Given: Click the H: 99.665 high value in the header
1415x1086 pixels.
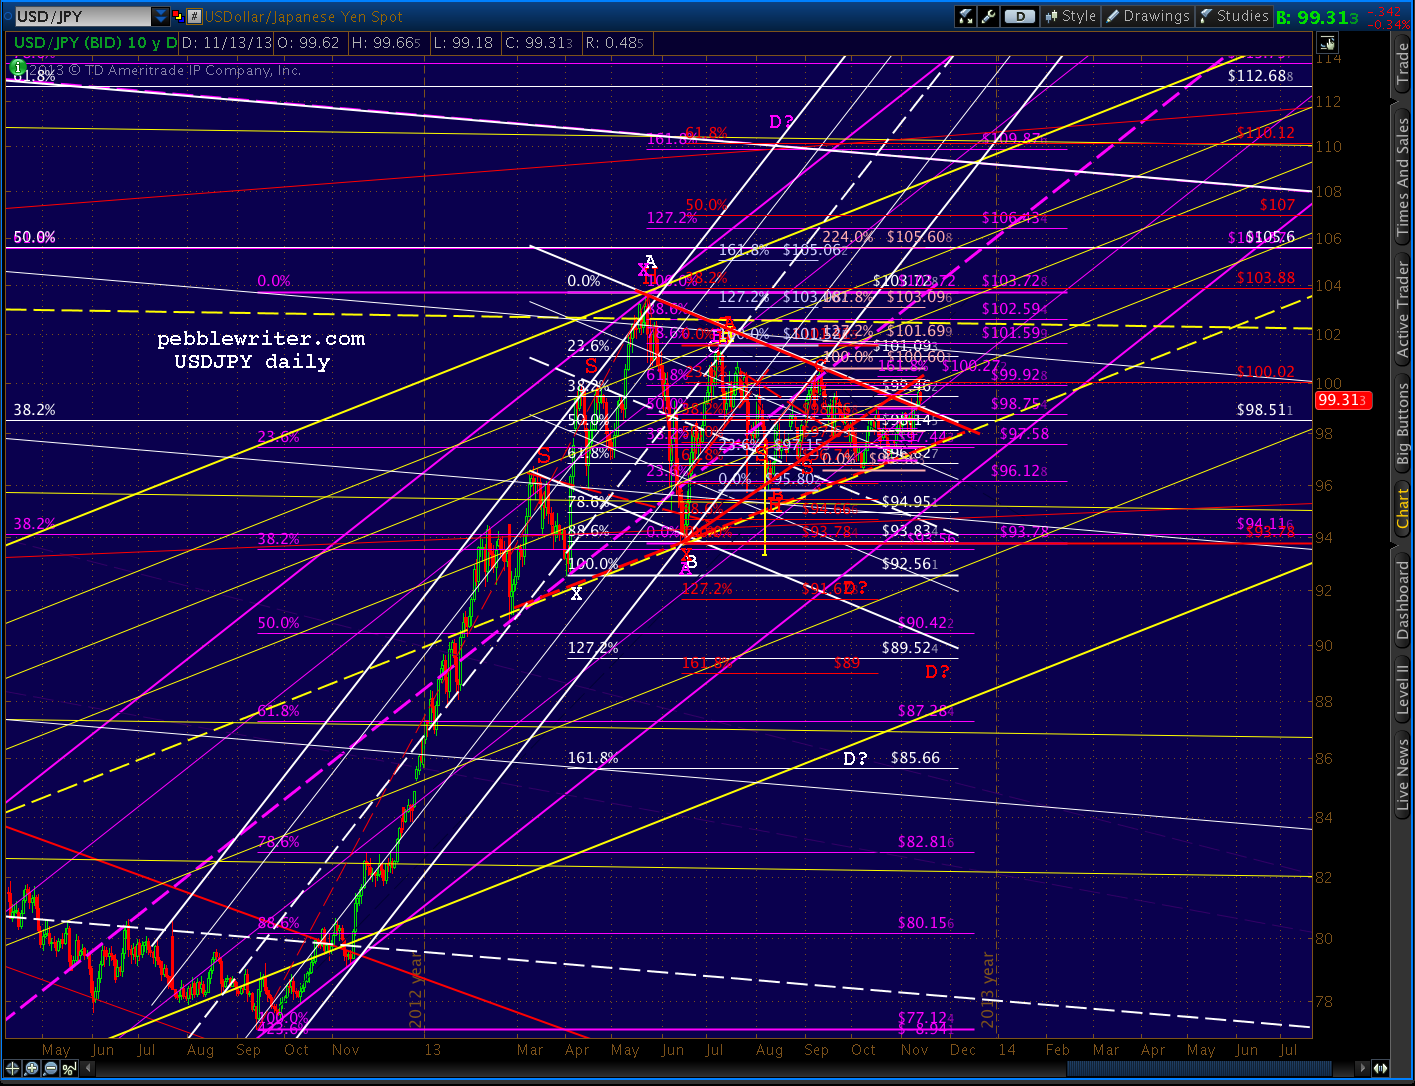Looking at the screenshot, I should 385,43.
